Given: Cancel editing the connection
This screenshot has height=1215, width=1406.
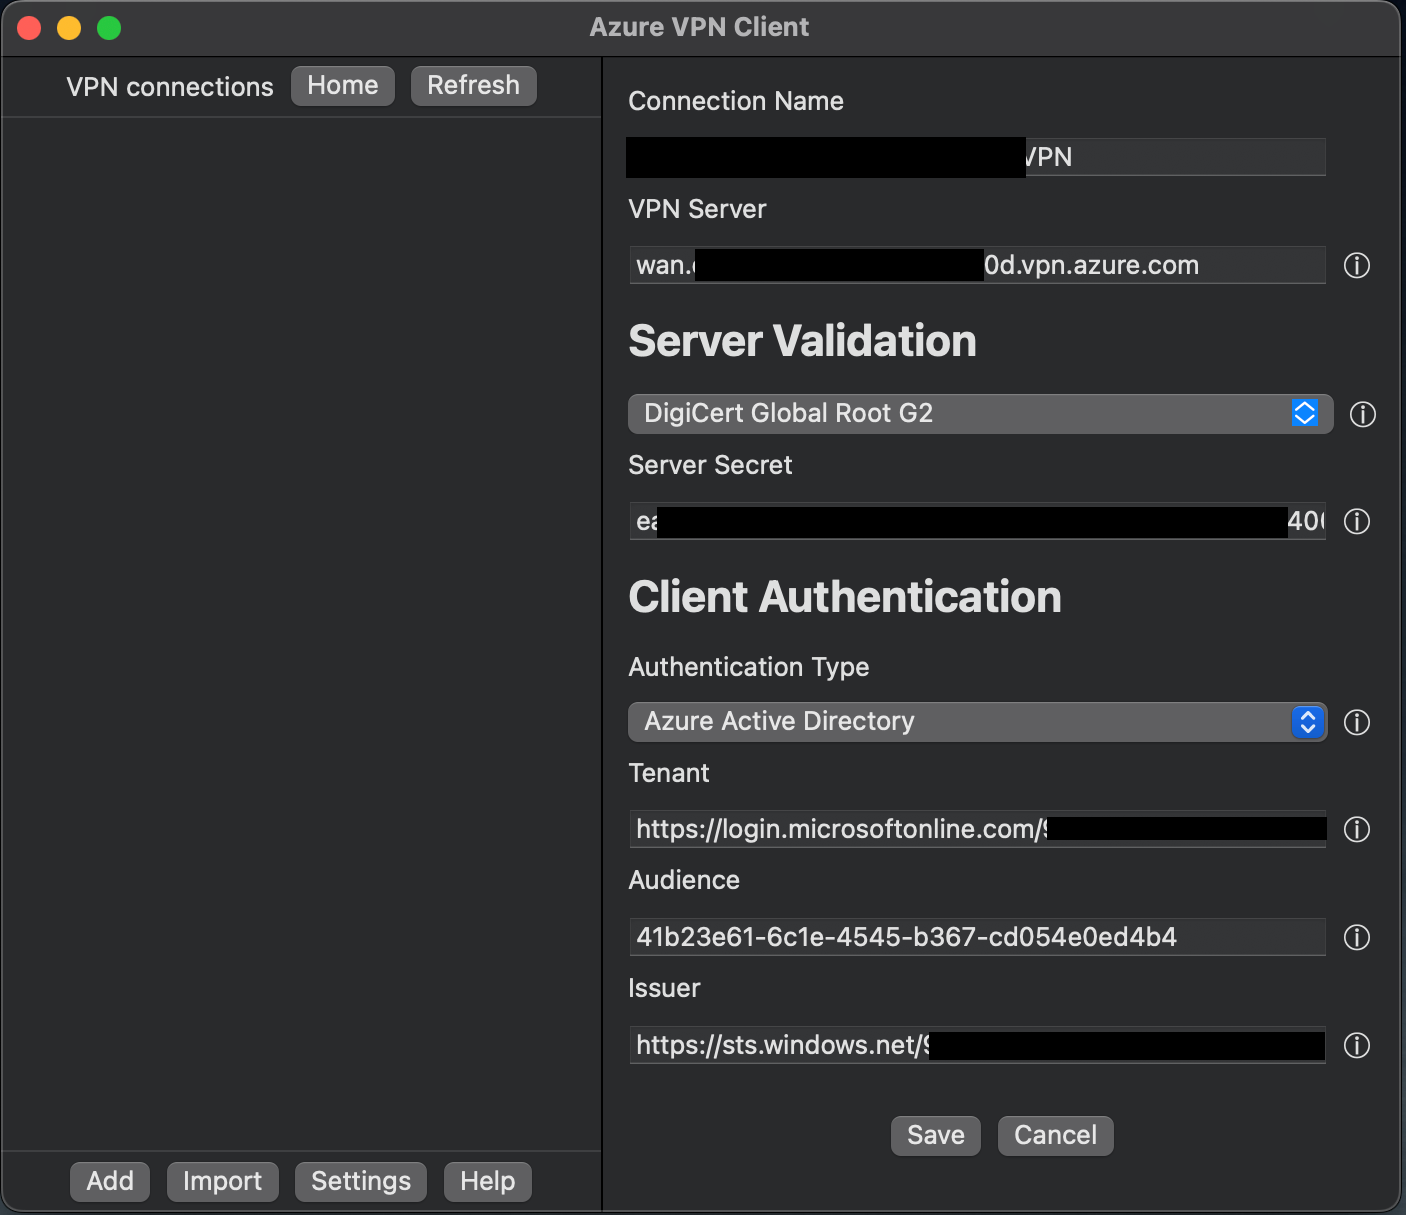Looking at the screenshot, I should pos(1055,1136).
